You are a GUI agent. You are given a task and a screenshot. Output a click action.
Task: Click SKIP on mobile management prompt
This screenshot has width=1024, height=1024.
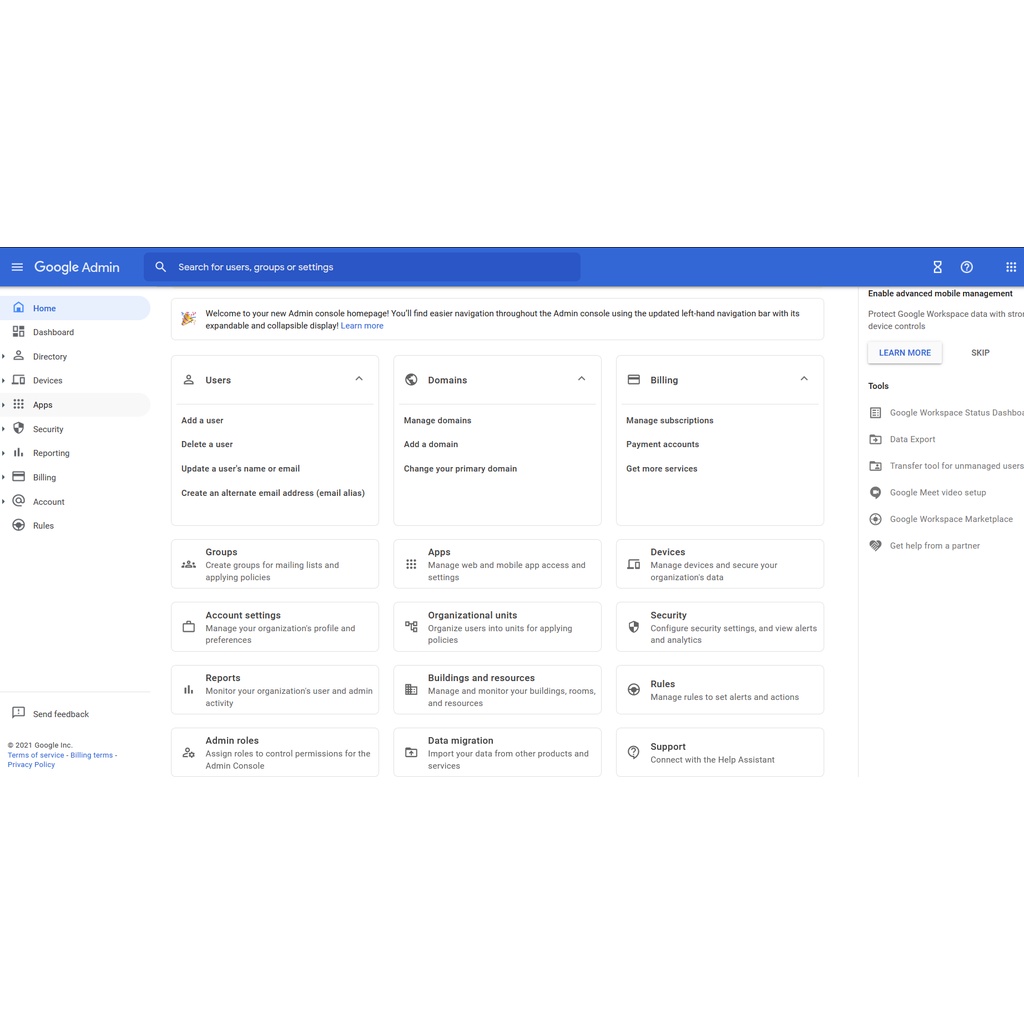pos(980,352)
